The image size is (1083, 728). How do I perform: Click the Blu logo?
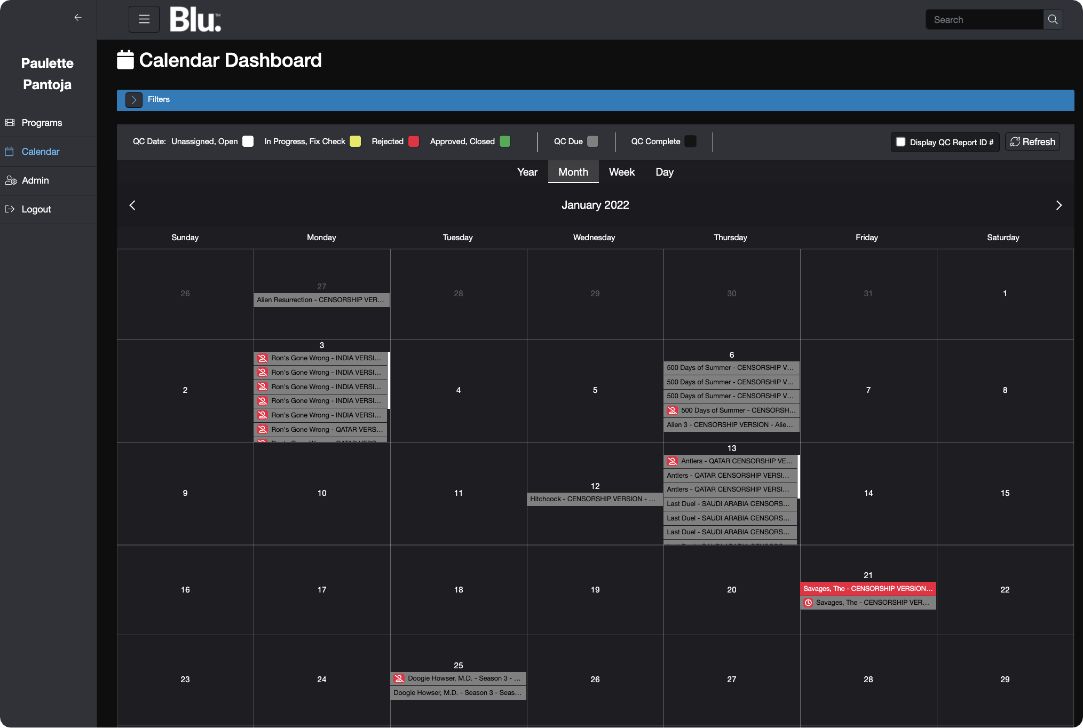(195, 19)
